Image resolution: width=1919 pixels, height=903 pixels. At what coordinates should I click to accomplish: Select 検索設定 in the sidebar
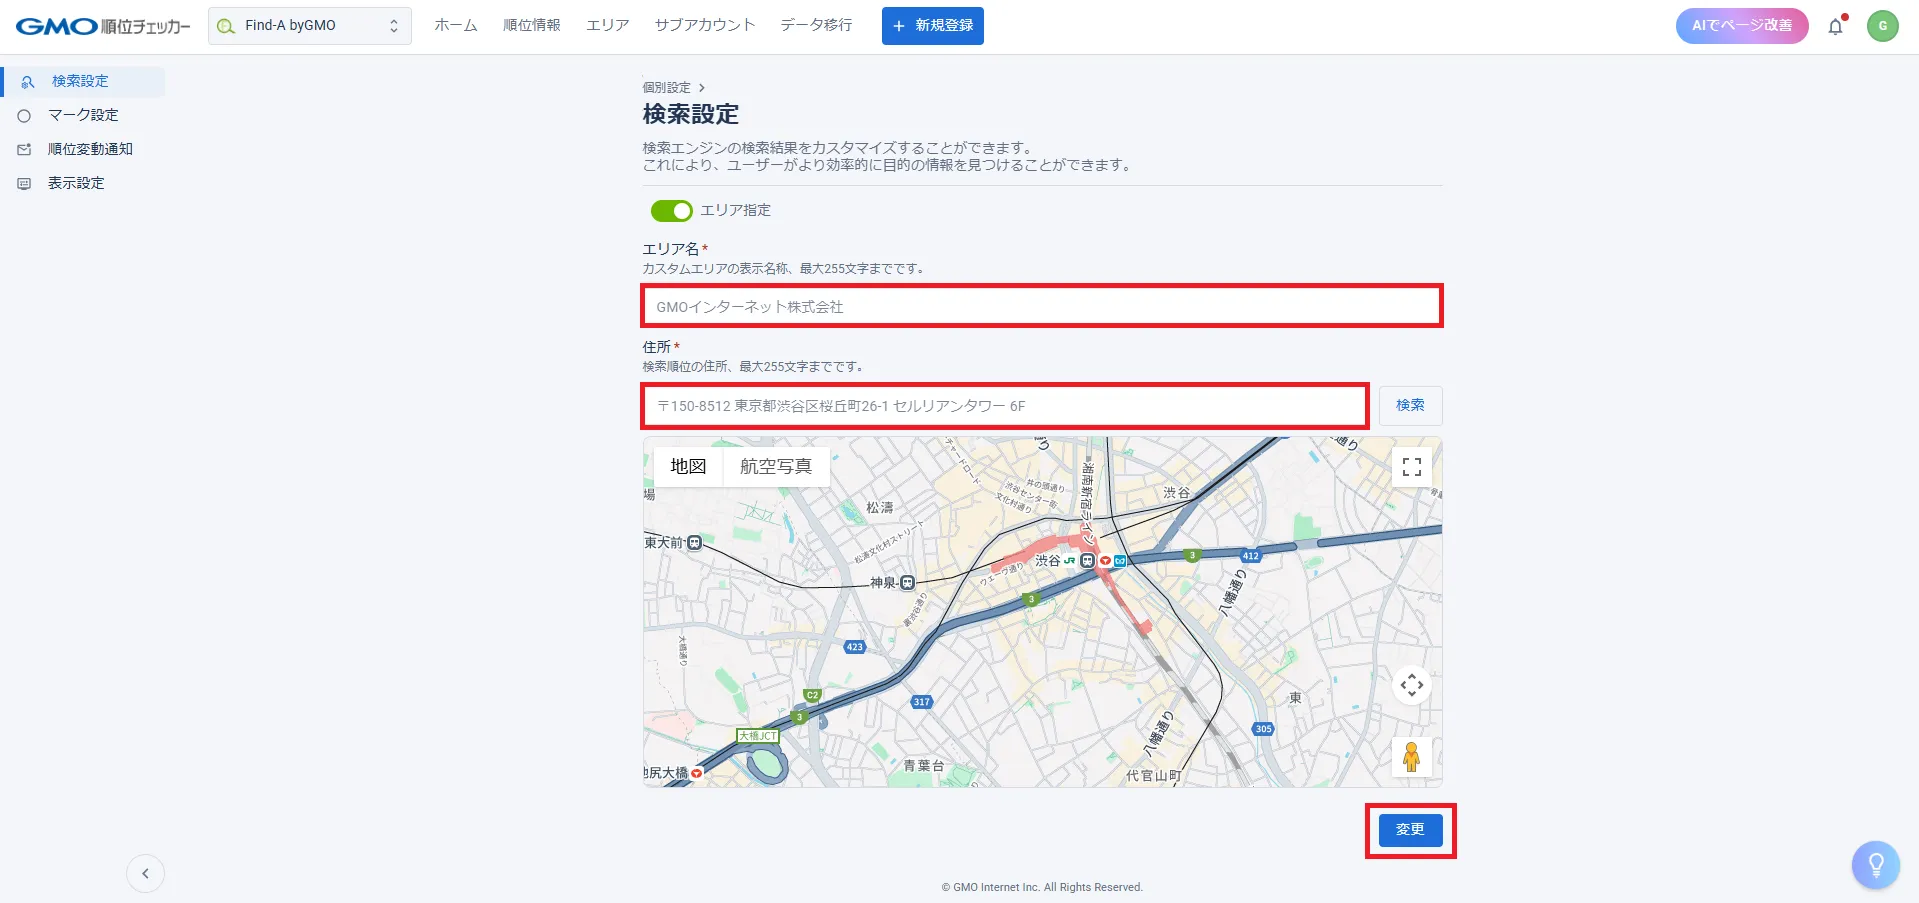84,82
